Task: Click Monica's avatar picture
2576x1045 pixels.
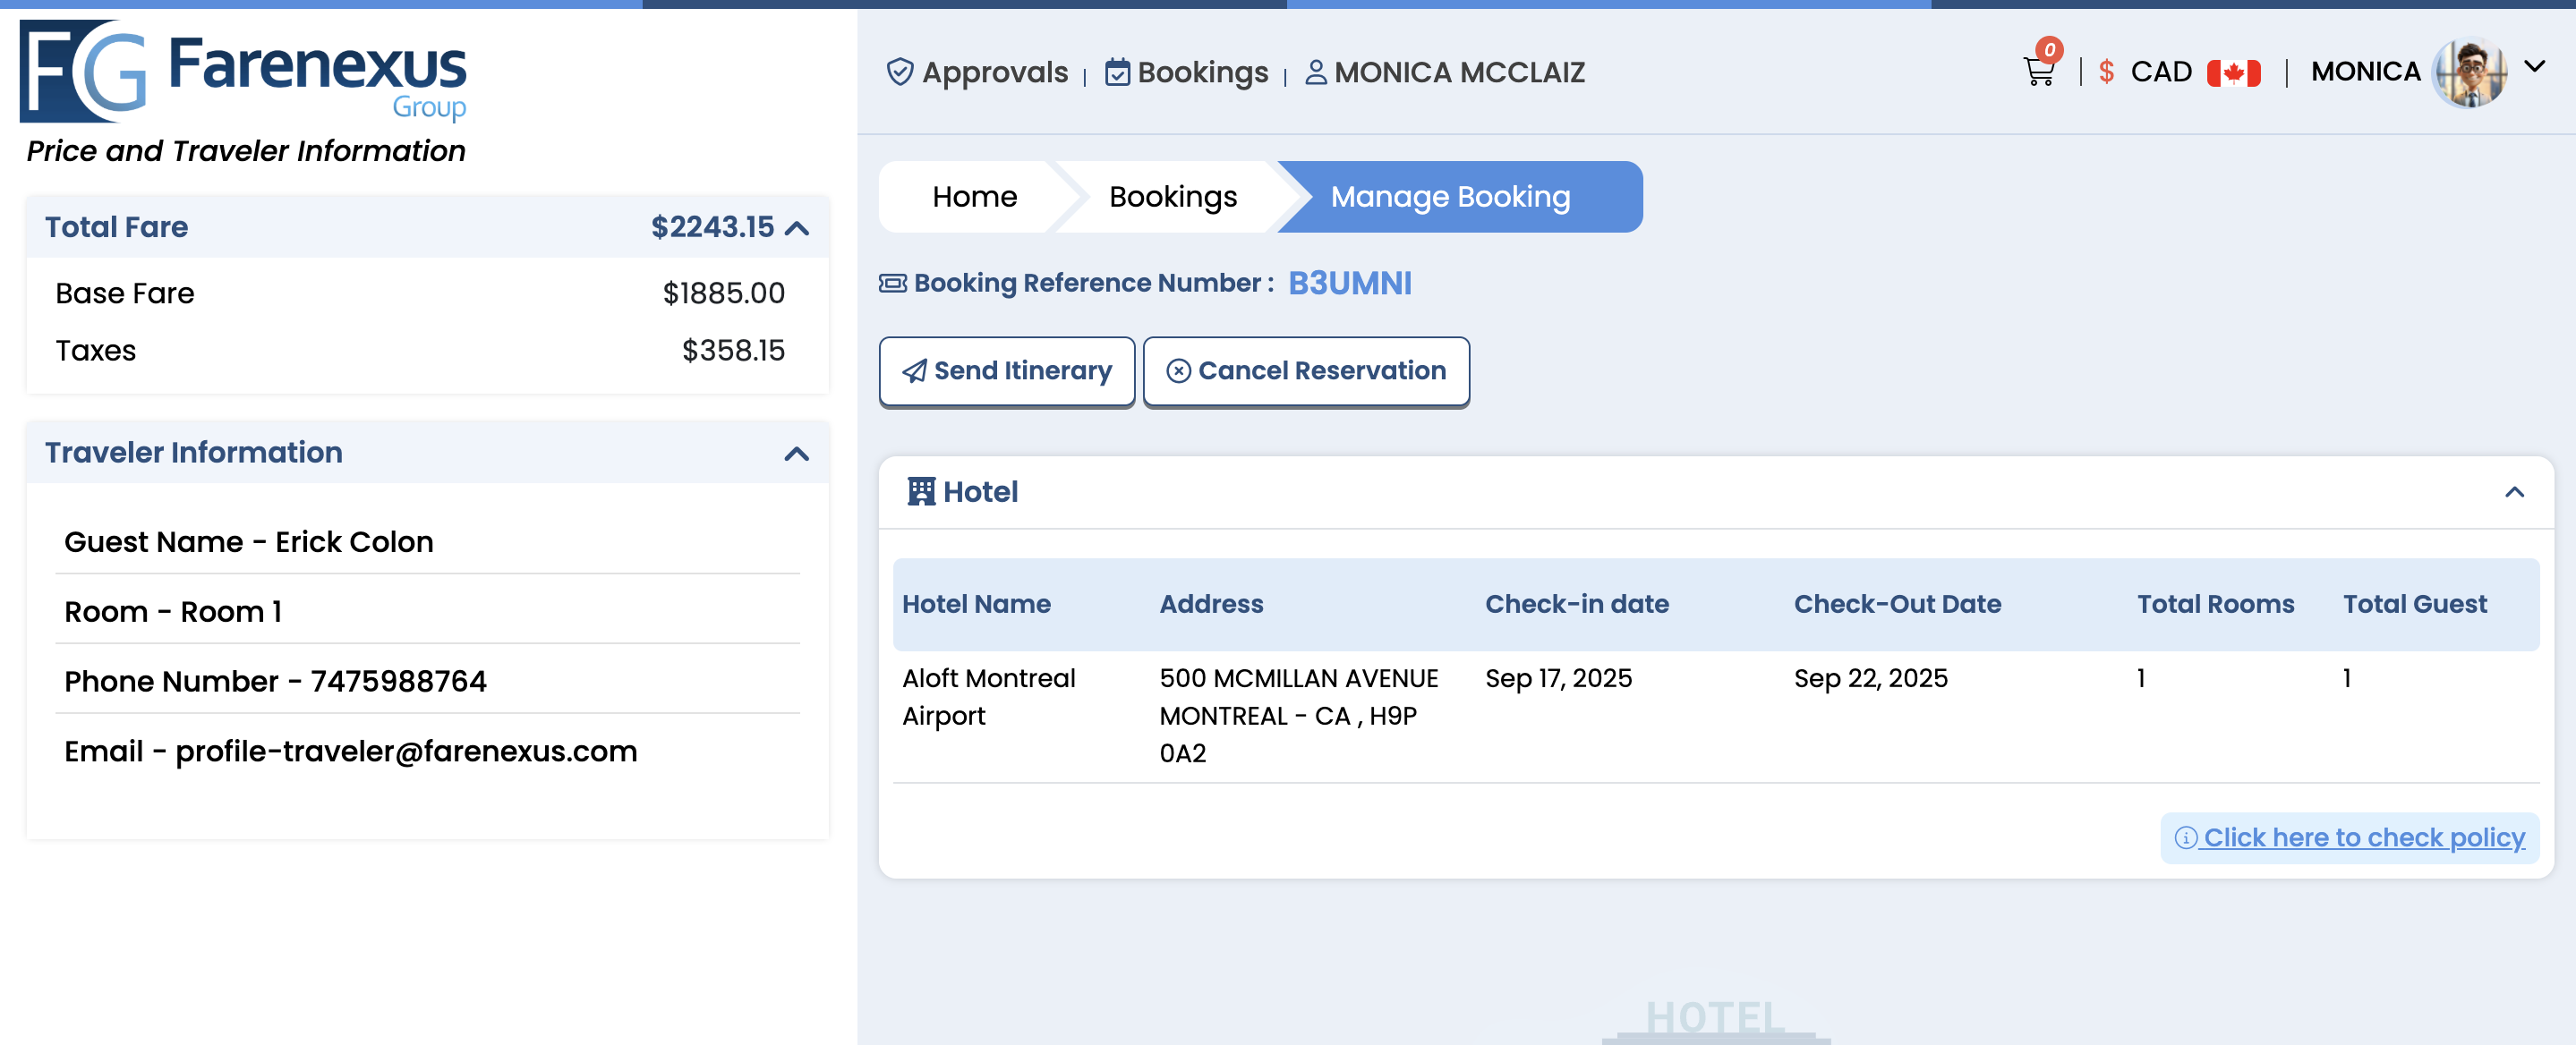Action: (x=2469, y=72)
